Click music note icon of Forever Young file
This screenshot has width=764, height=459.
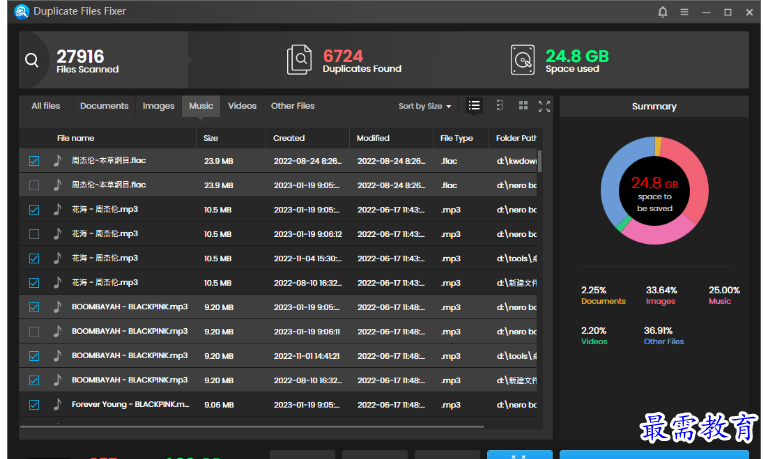click(57, 404)
